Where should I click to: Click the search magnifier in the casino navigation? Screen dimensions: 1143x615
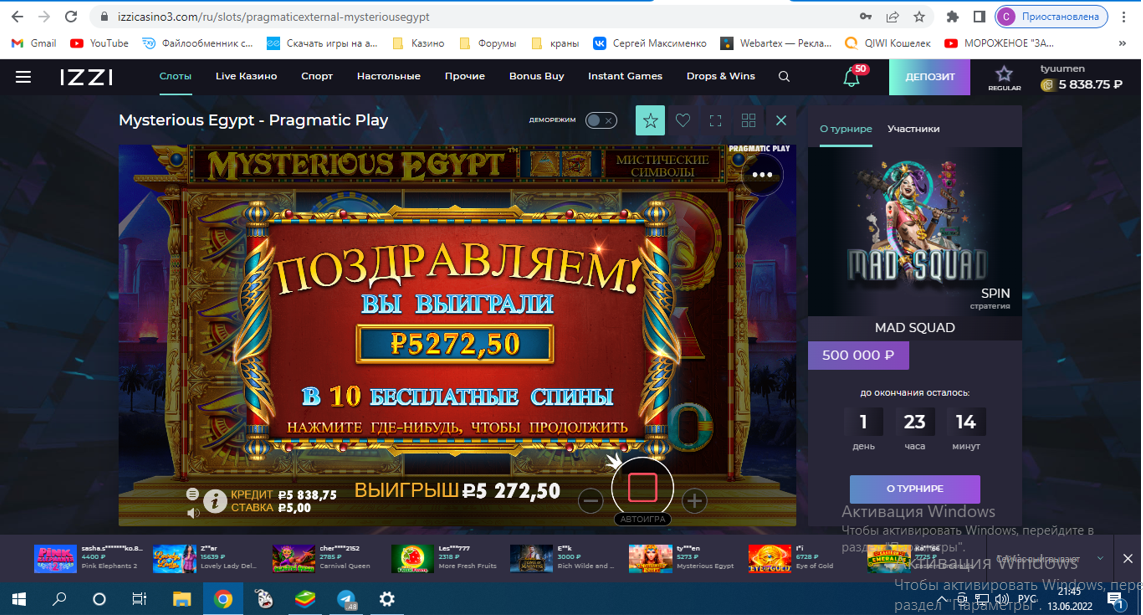(x=784, y=77)
